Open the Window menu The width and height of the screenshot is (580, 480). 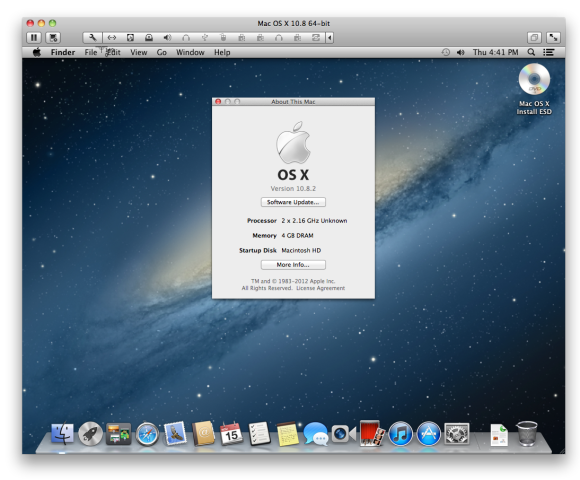coord(190,52)
